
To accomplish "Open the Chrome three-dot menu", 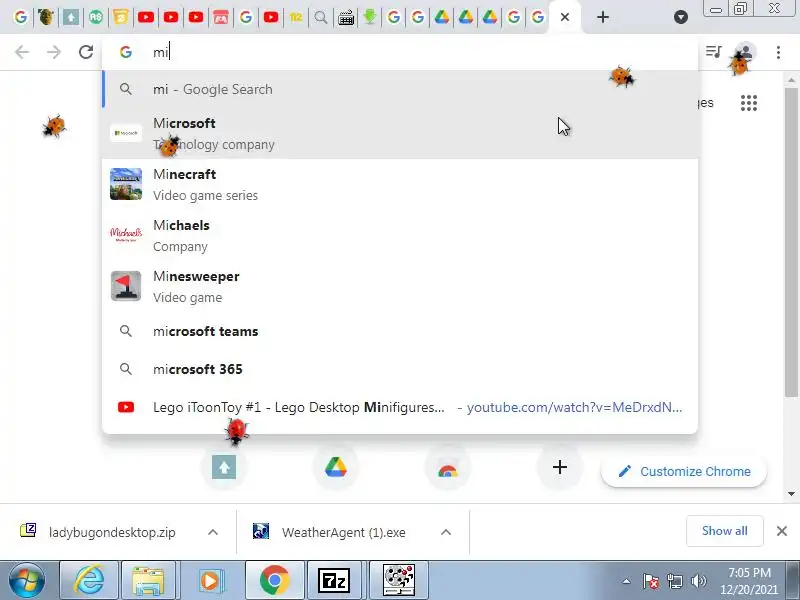I will point(778,52).
